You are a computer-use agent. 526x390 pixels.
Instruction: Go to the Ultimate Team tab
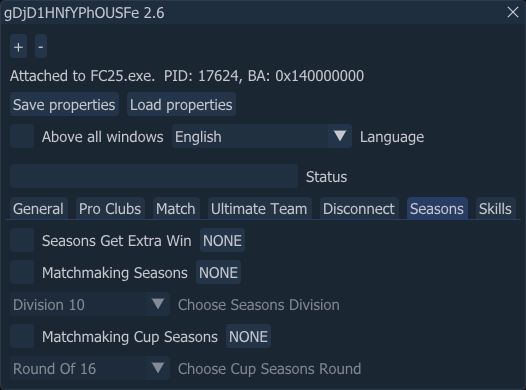(259, 209)
